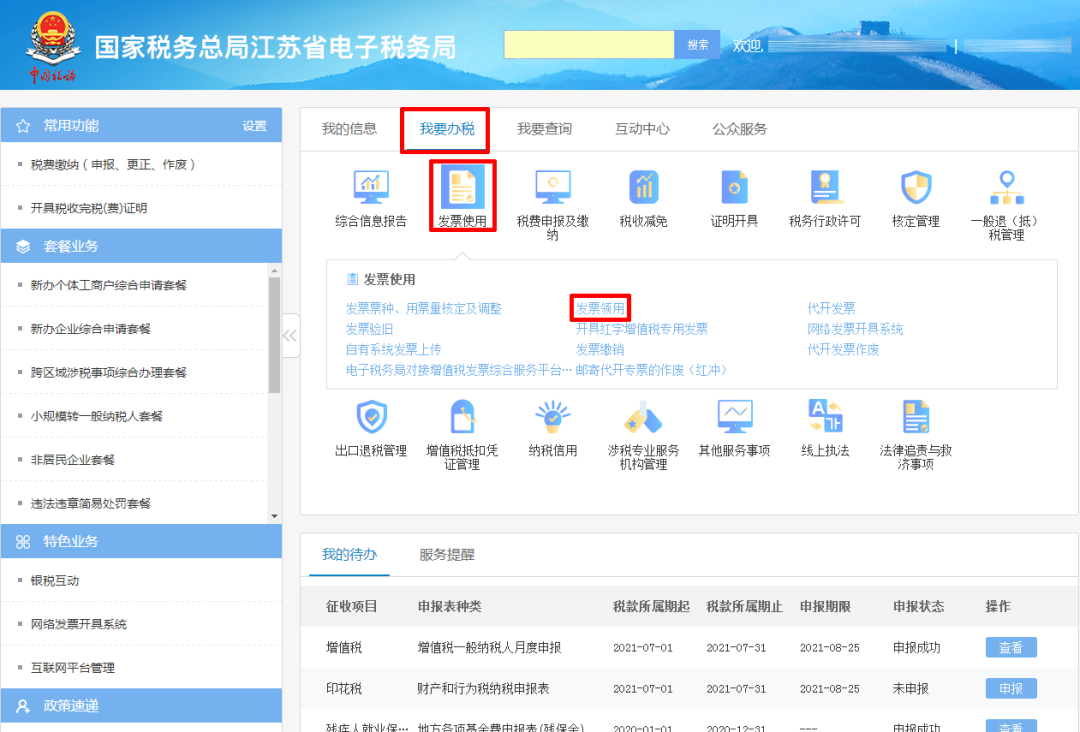
Task: Click the yellow search input field
Action: 589,45
